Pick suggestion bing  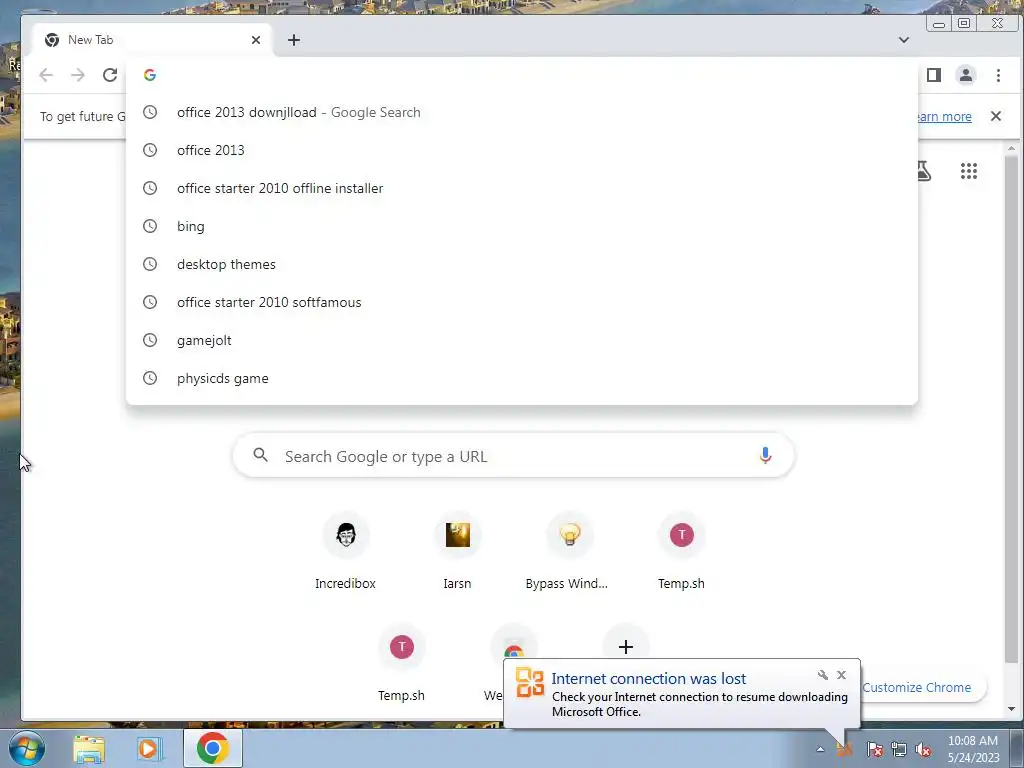[522, 226]
